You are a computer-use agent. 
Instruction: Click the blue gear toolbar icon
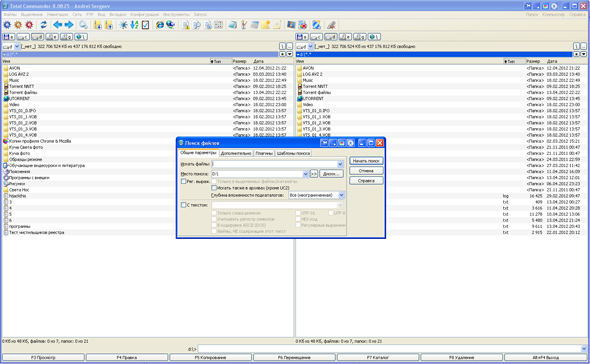coord(7,25)
